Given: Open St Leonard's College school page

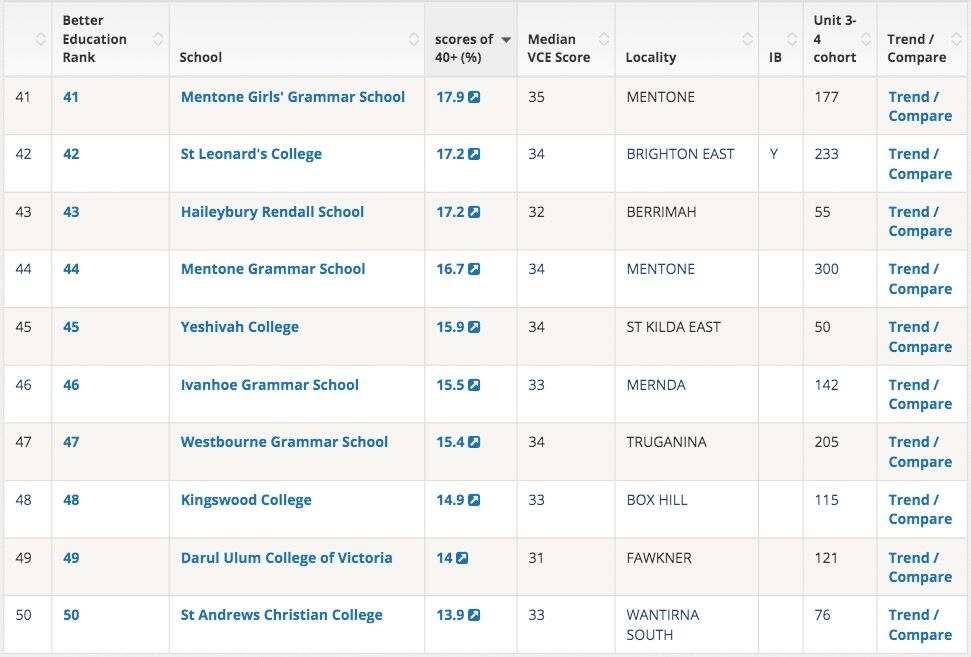Looking at the screenshot, I should tap(251, 154).
